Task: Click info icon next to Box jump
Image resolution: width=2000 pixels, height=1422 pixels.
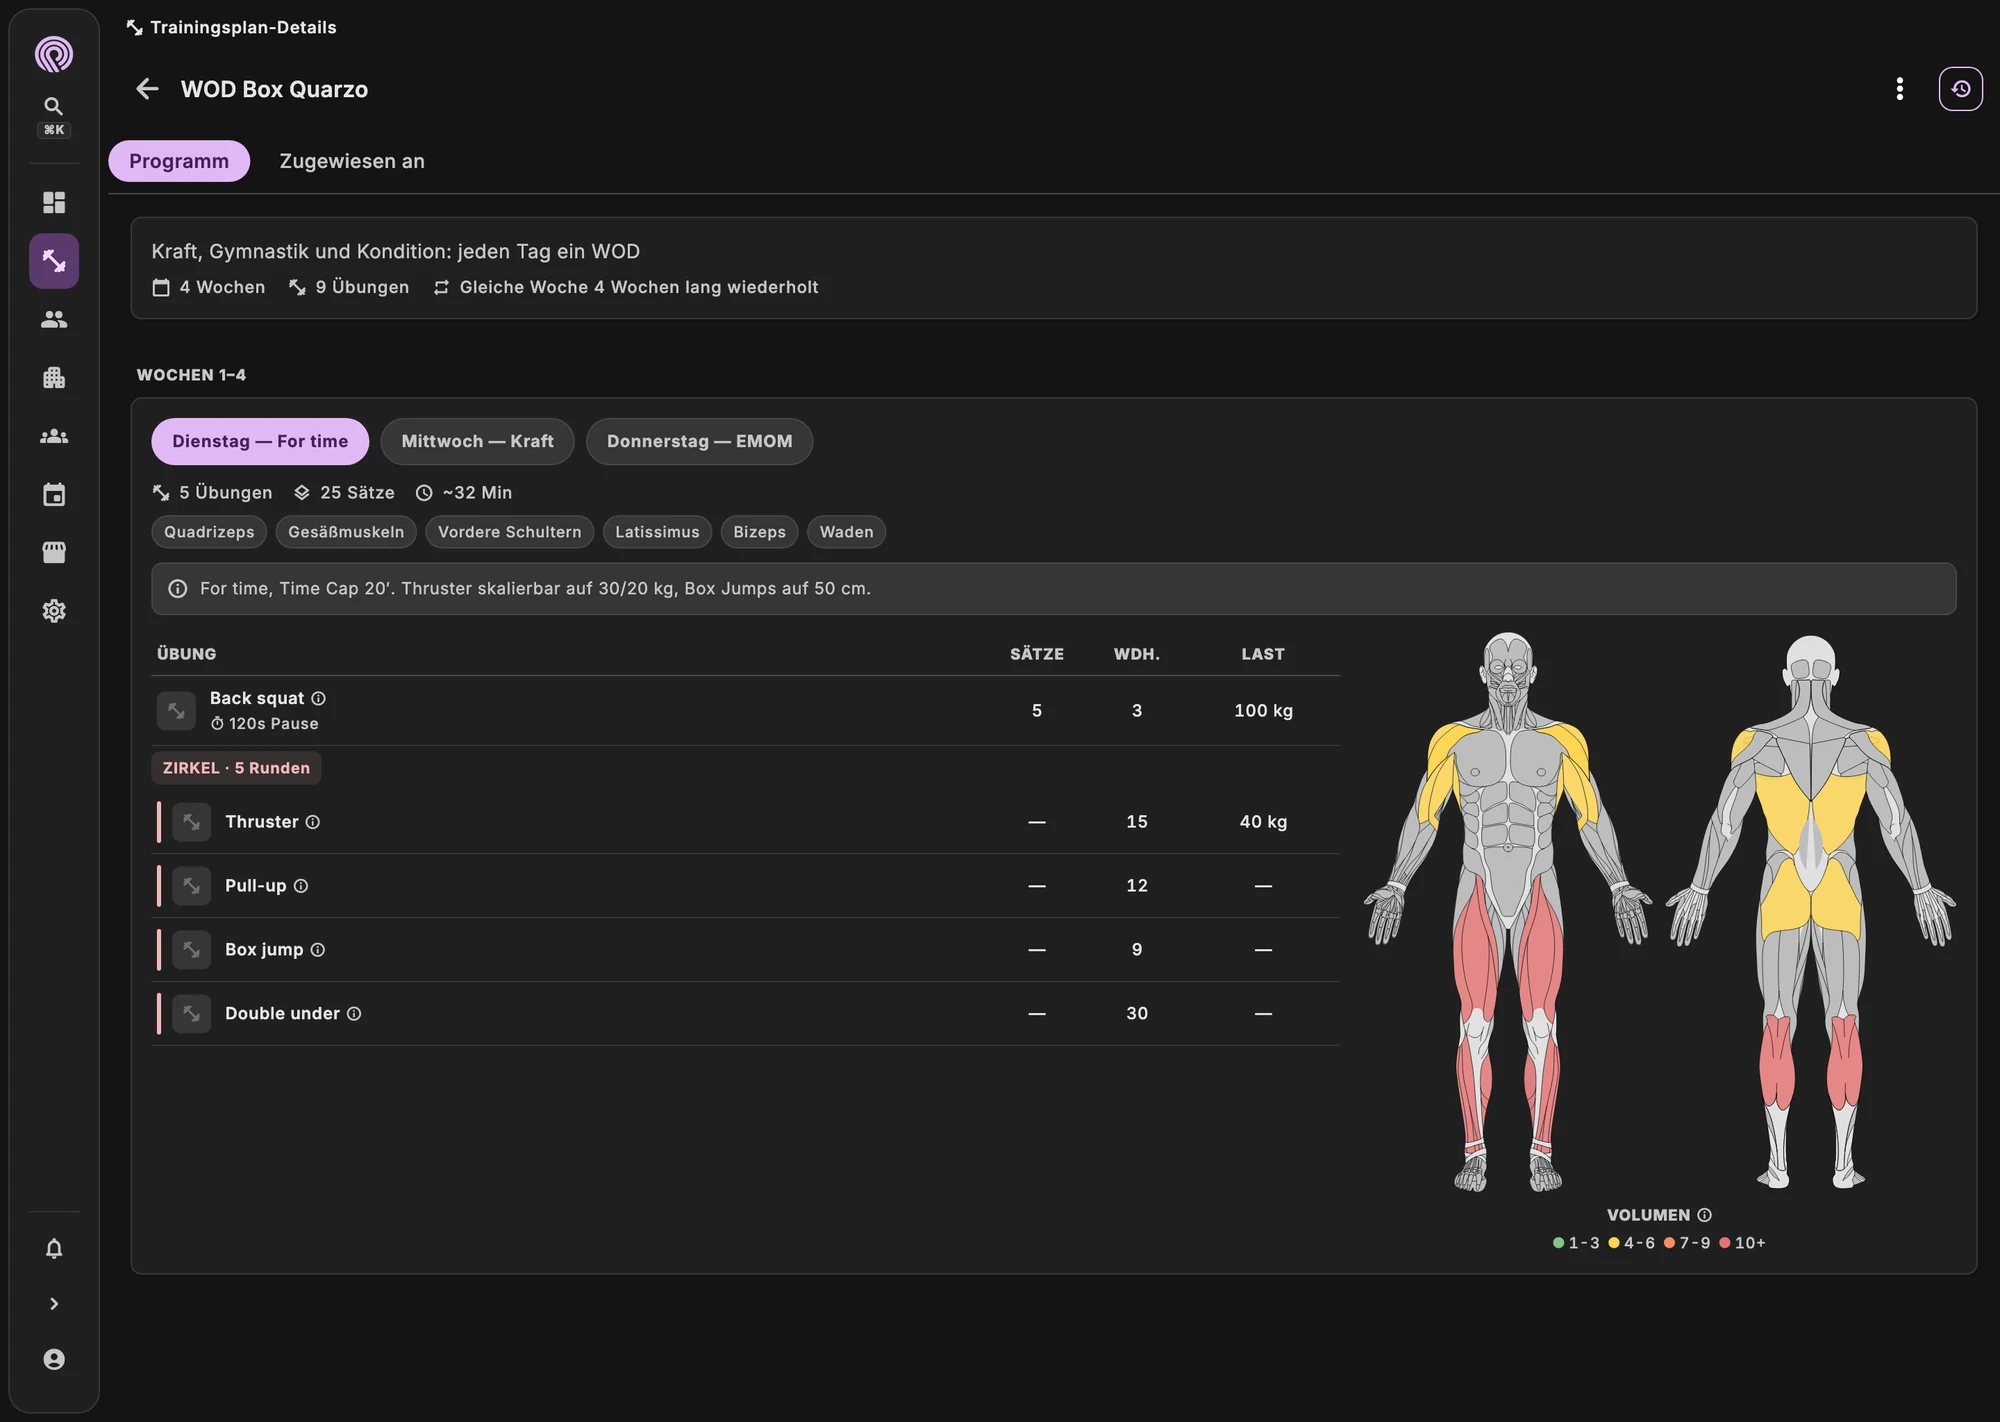Action: click(317, 950)
